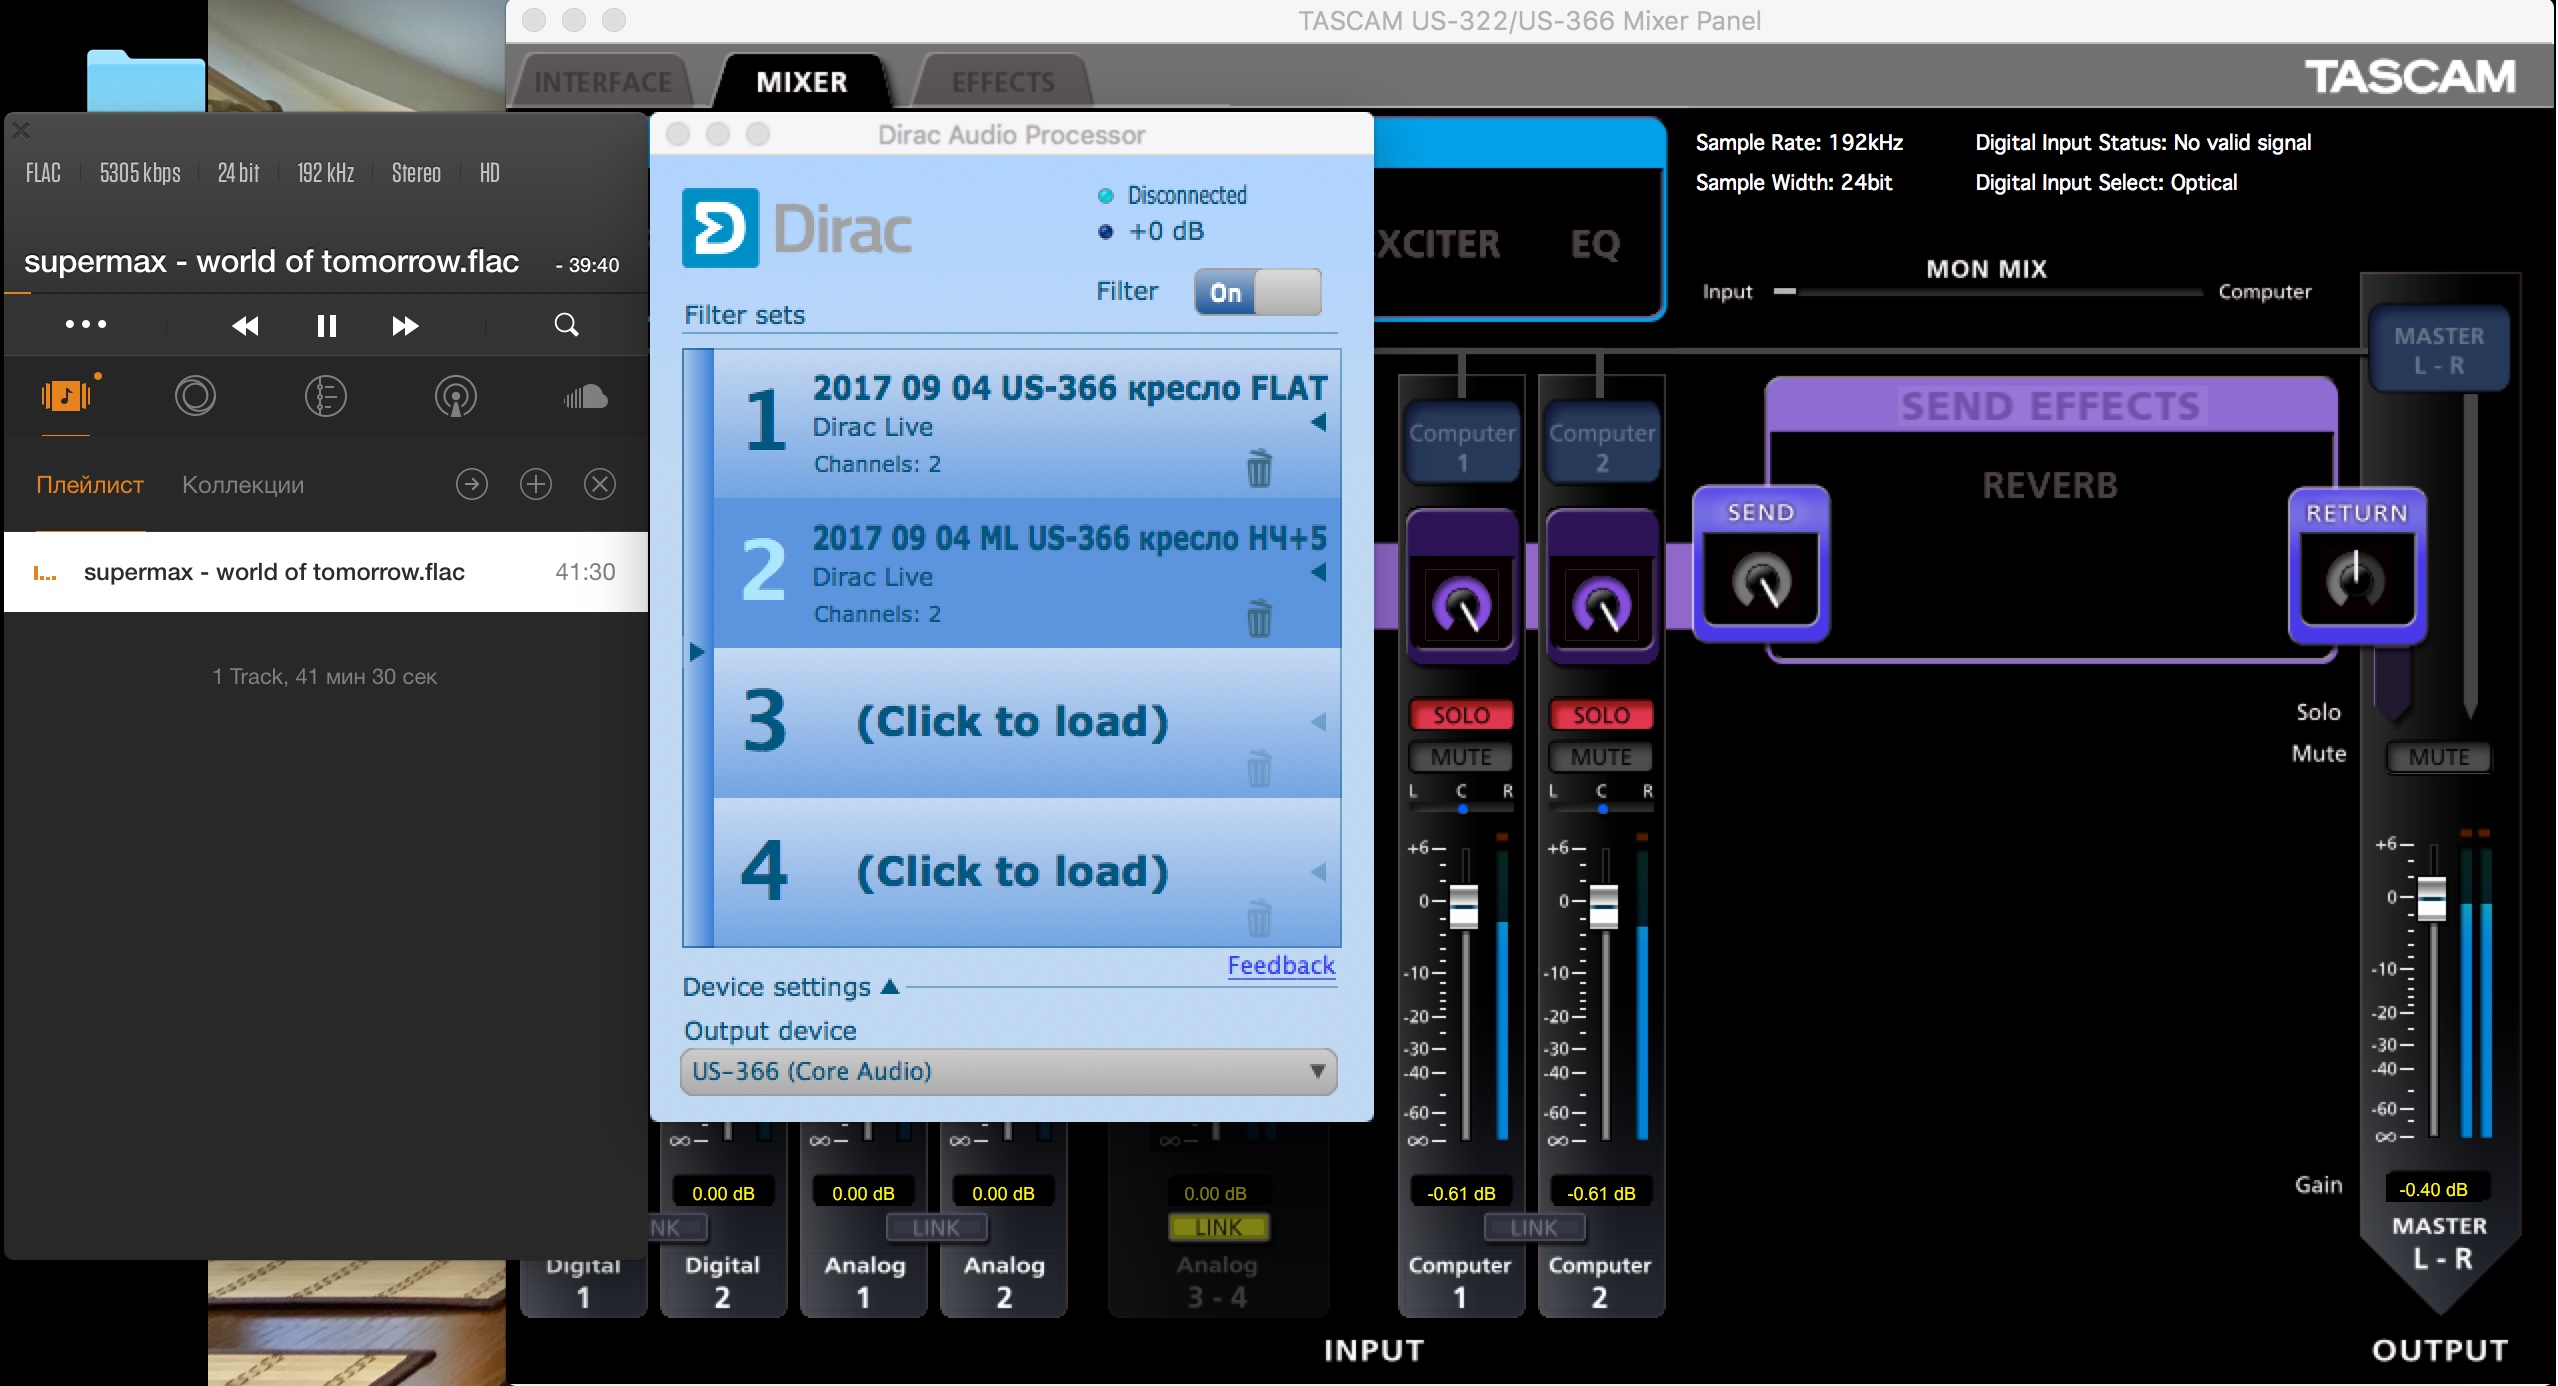Delete filter set 1 with trash icon
The height and width of the screenshot is (1386, 2558).
1259,468
